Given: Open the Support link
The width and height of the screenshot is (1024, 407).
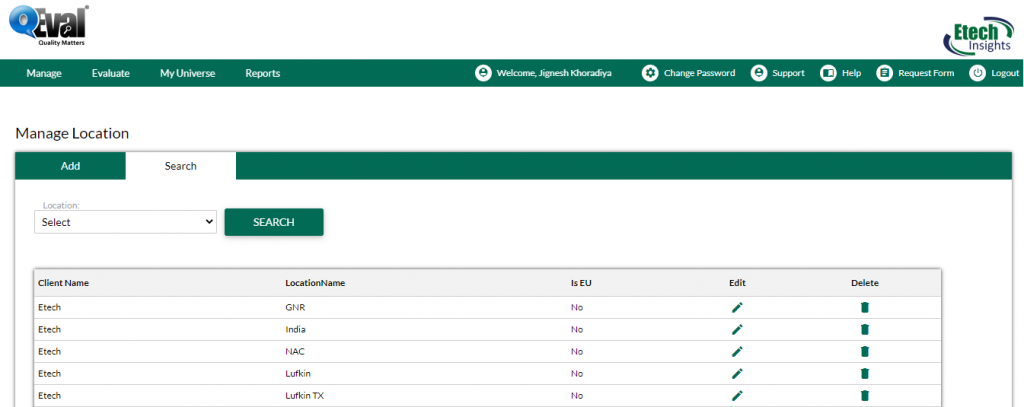Looking at the screenshot, I should [788, 73].
